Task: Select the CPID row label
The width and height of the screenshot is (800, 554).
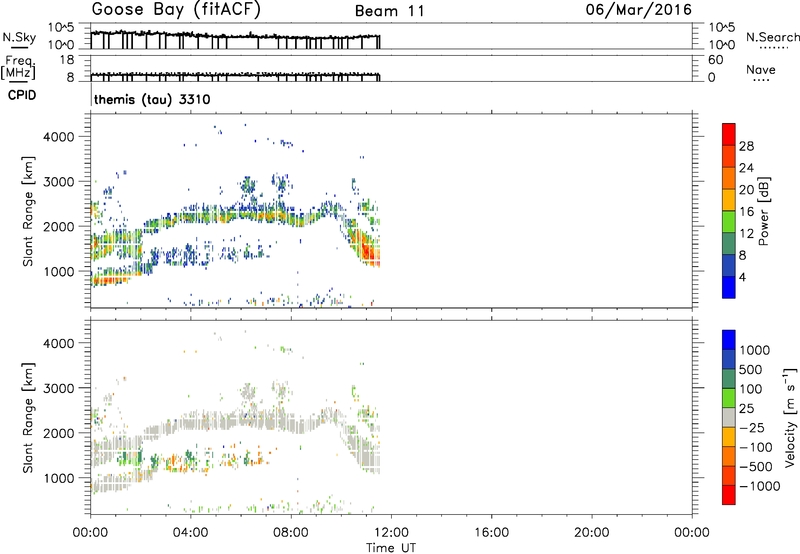Action: point(22,95)
